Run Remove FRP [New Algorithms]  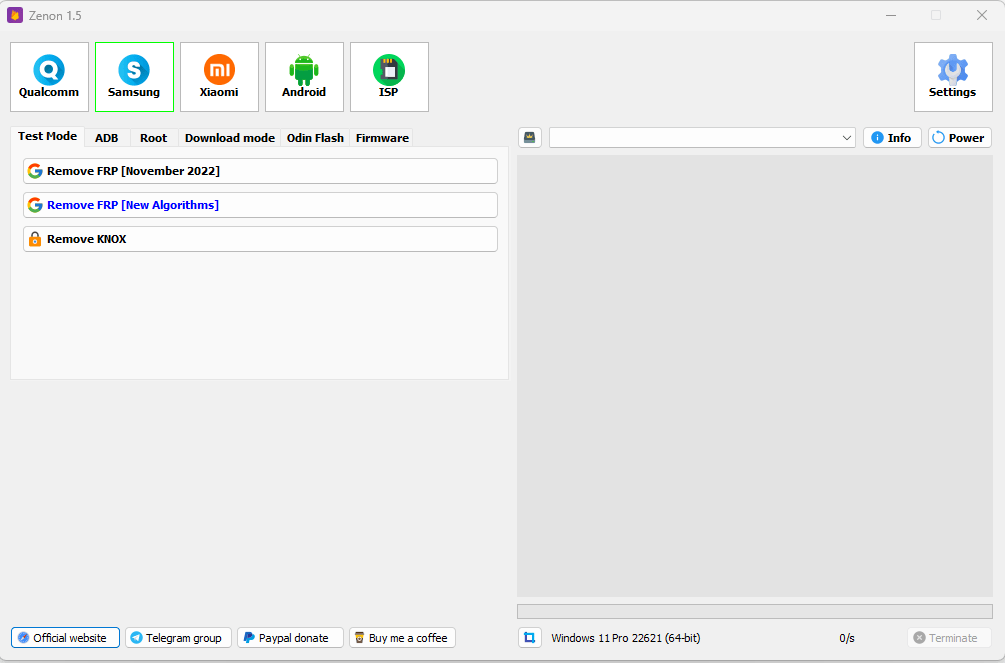[x=260, y=205]
